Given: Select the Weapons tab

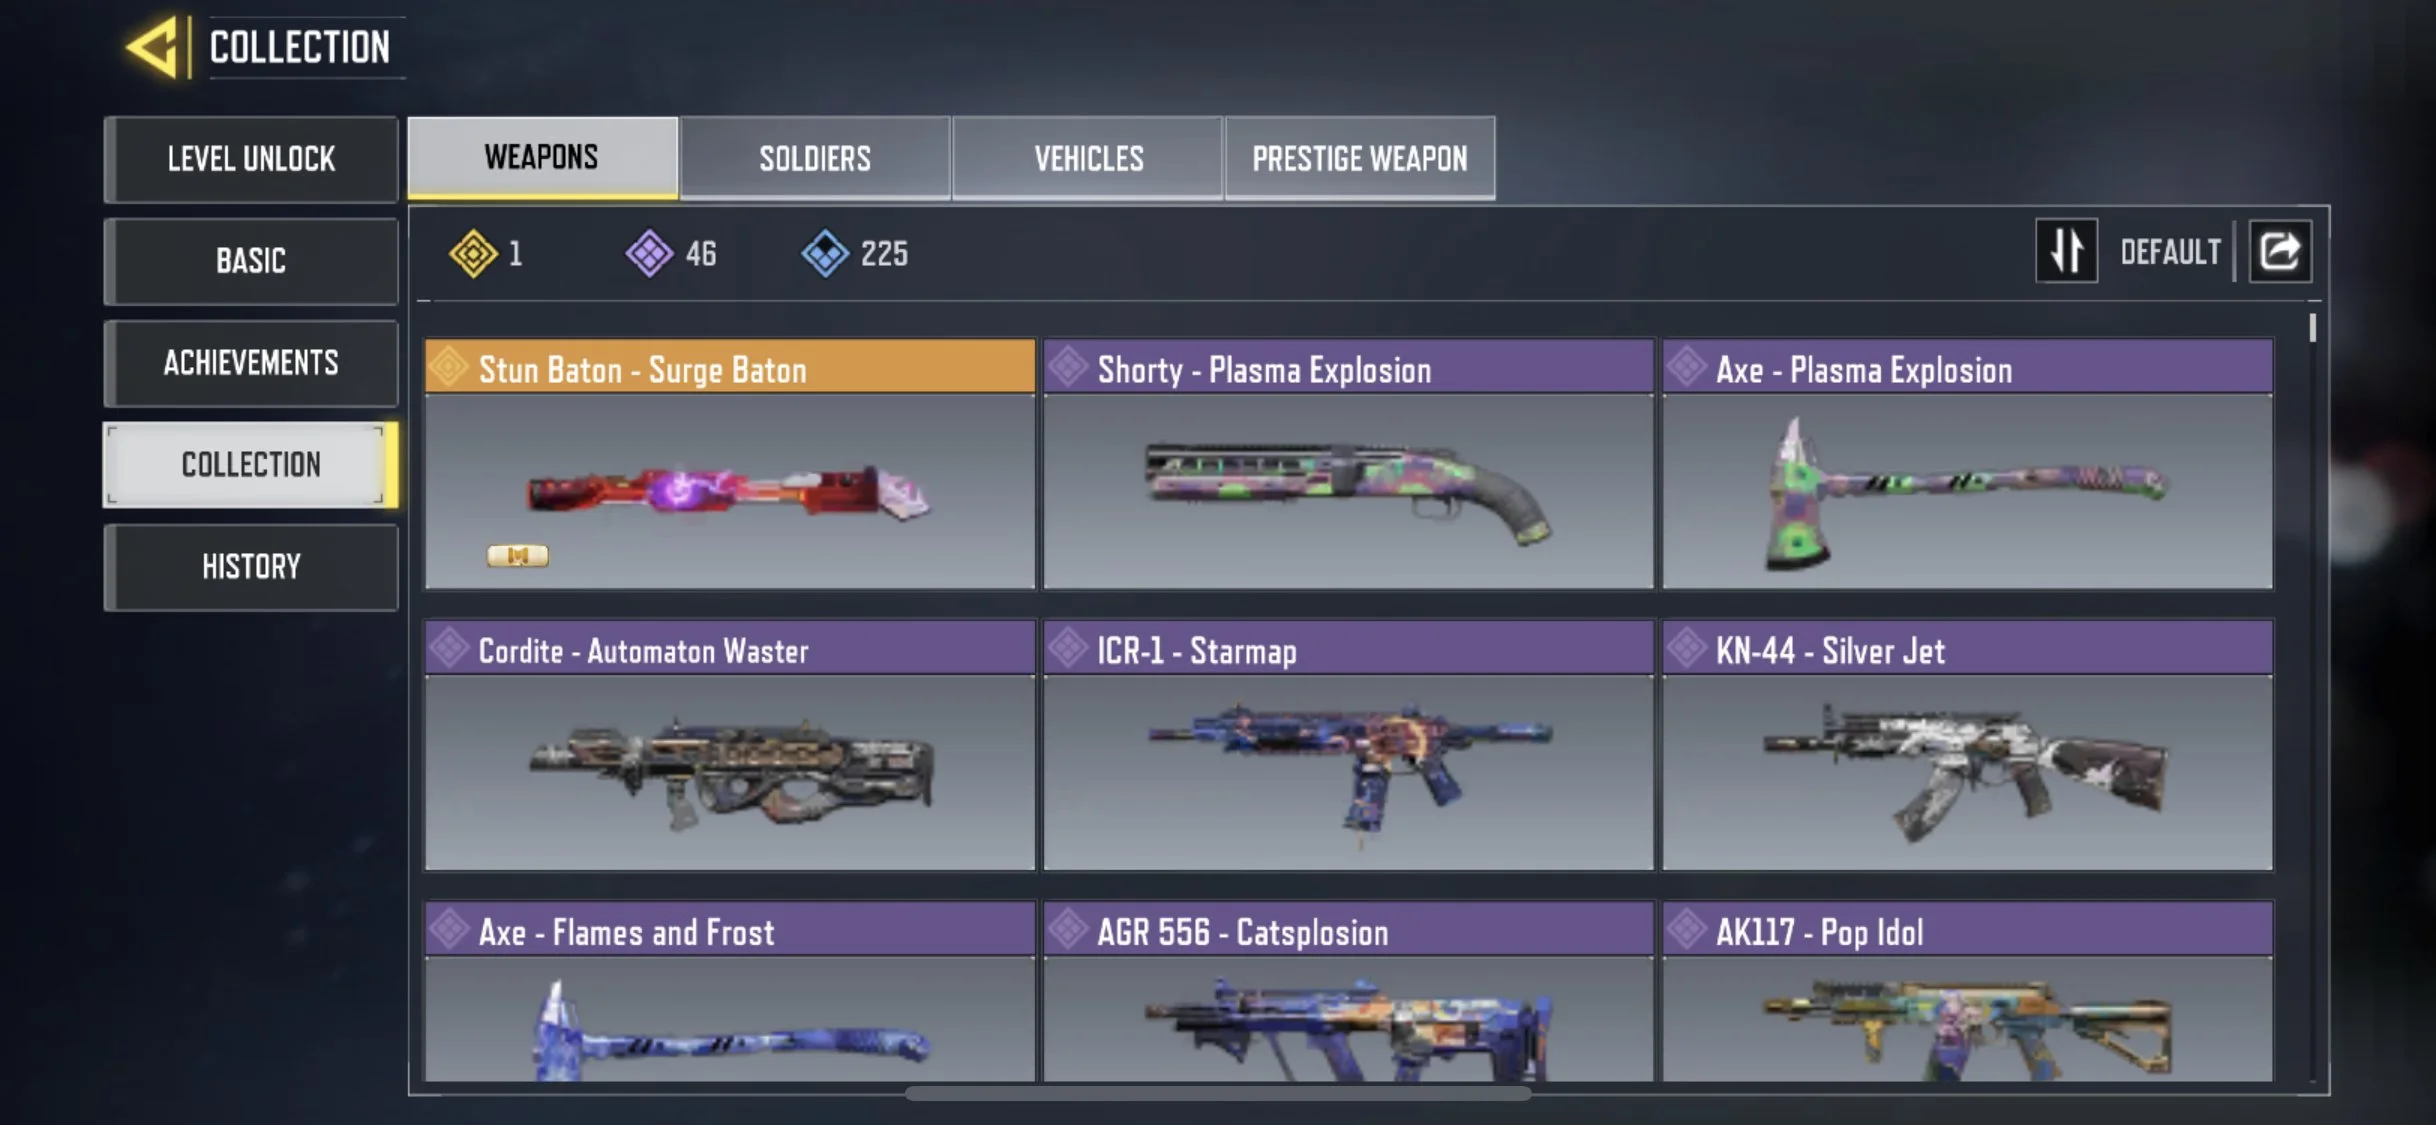Looking at the screenshot, I should (542, 157).
